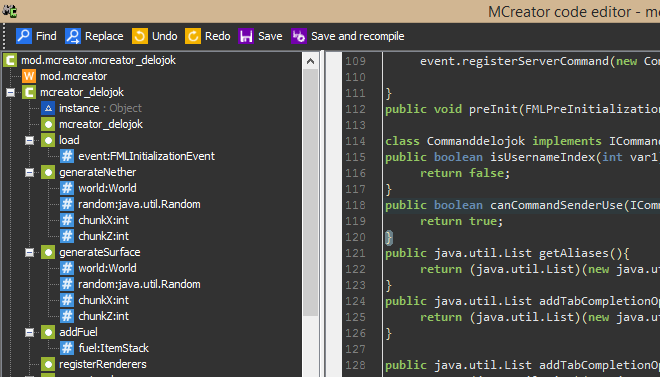Click the orange W icon next to mod.mcreator
The image size is (660, 377).
click(x=29, y=76)
